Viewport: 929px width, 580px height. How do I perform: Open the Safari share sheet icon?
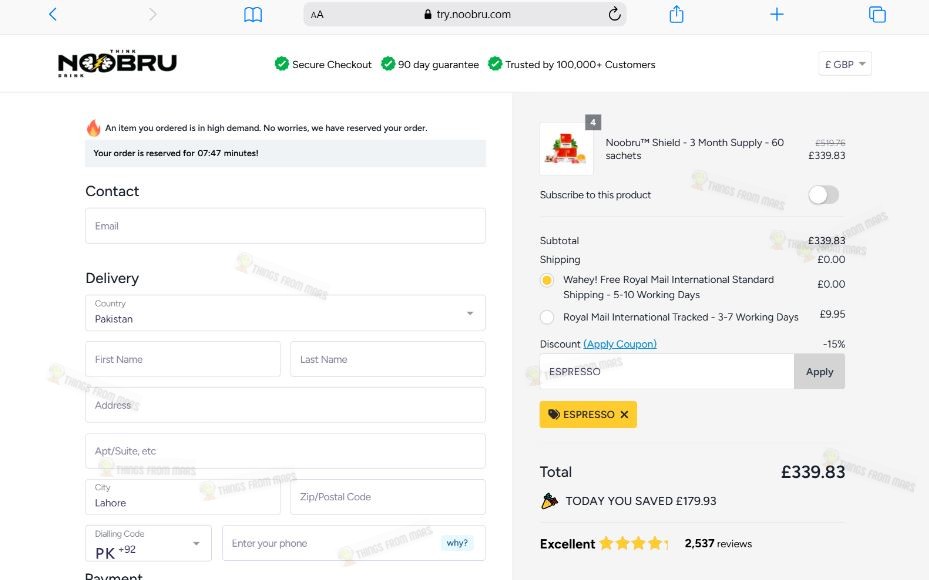coord(676,14)
